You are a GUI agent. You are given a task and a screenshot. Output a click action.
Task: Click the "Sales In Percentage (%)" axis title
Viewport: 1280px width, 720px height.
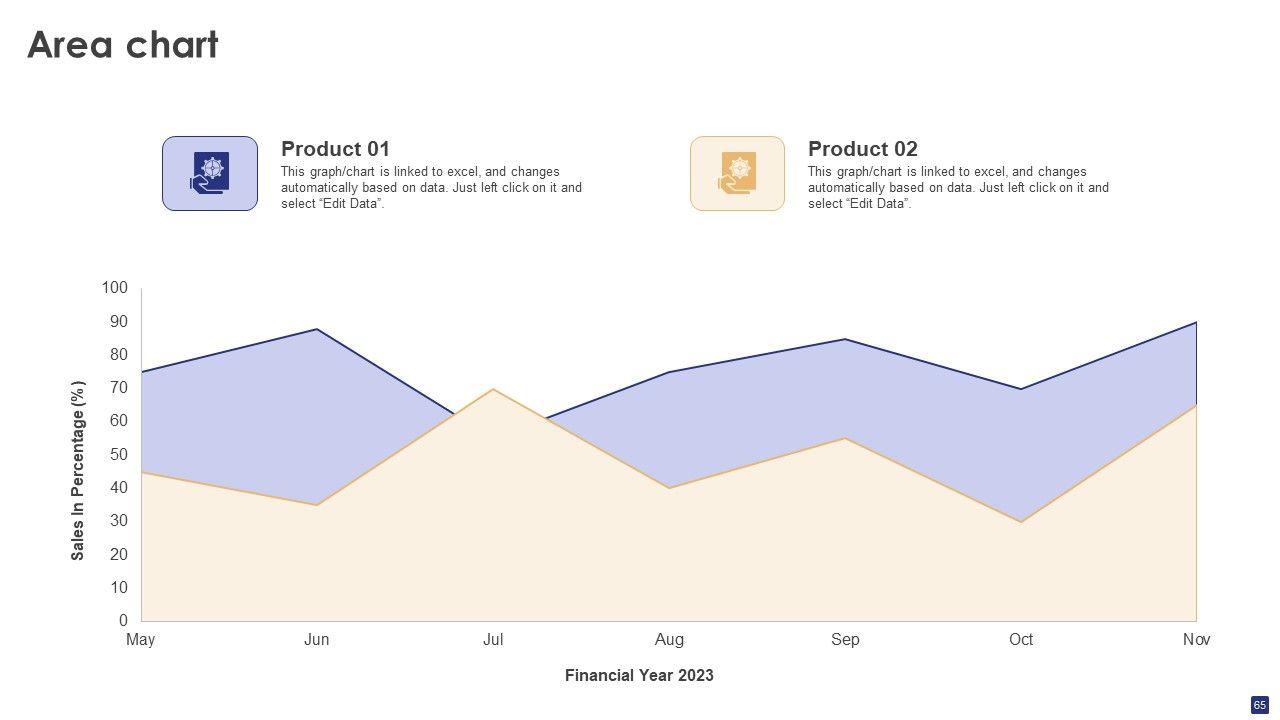[79, 470]
